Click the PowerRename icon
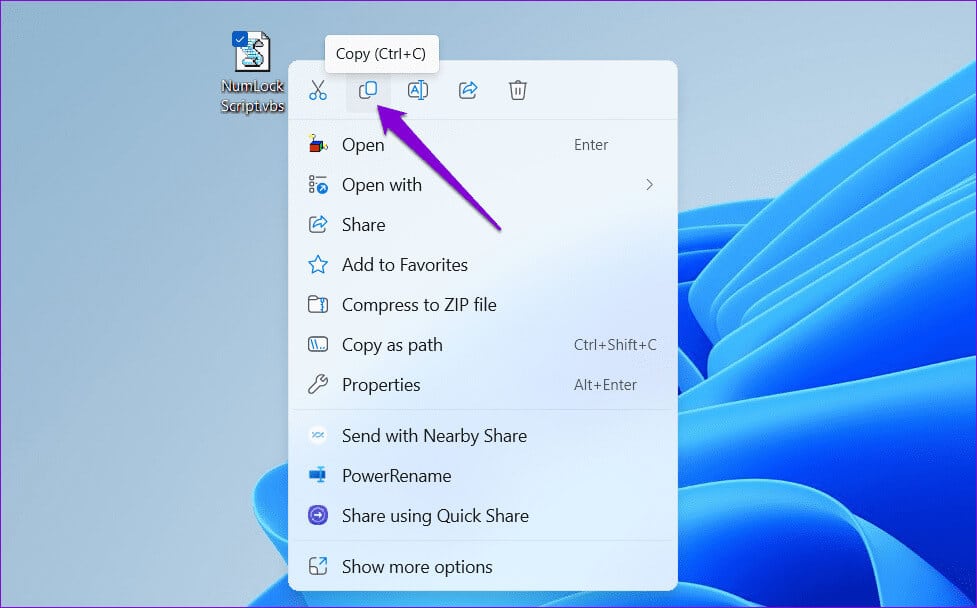 318,475
